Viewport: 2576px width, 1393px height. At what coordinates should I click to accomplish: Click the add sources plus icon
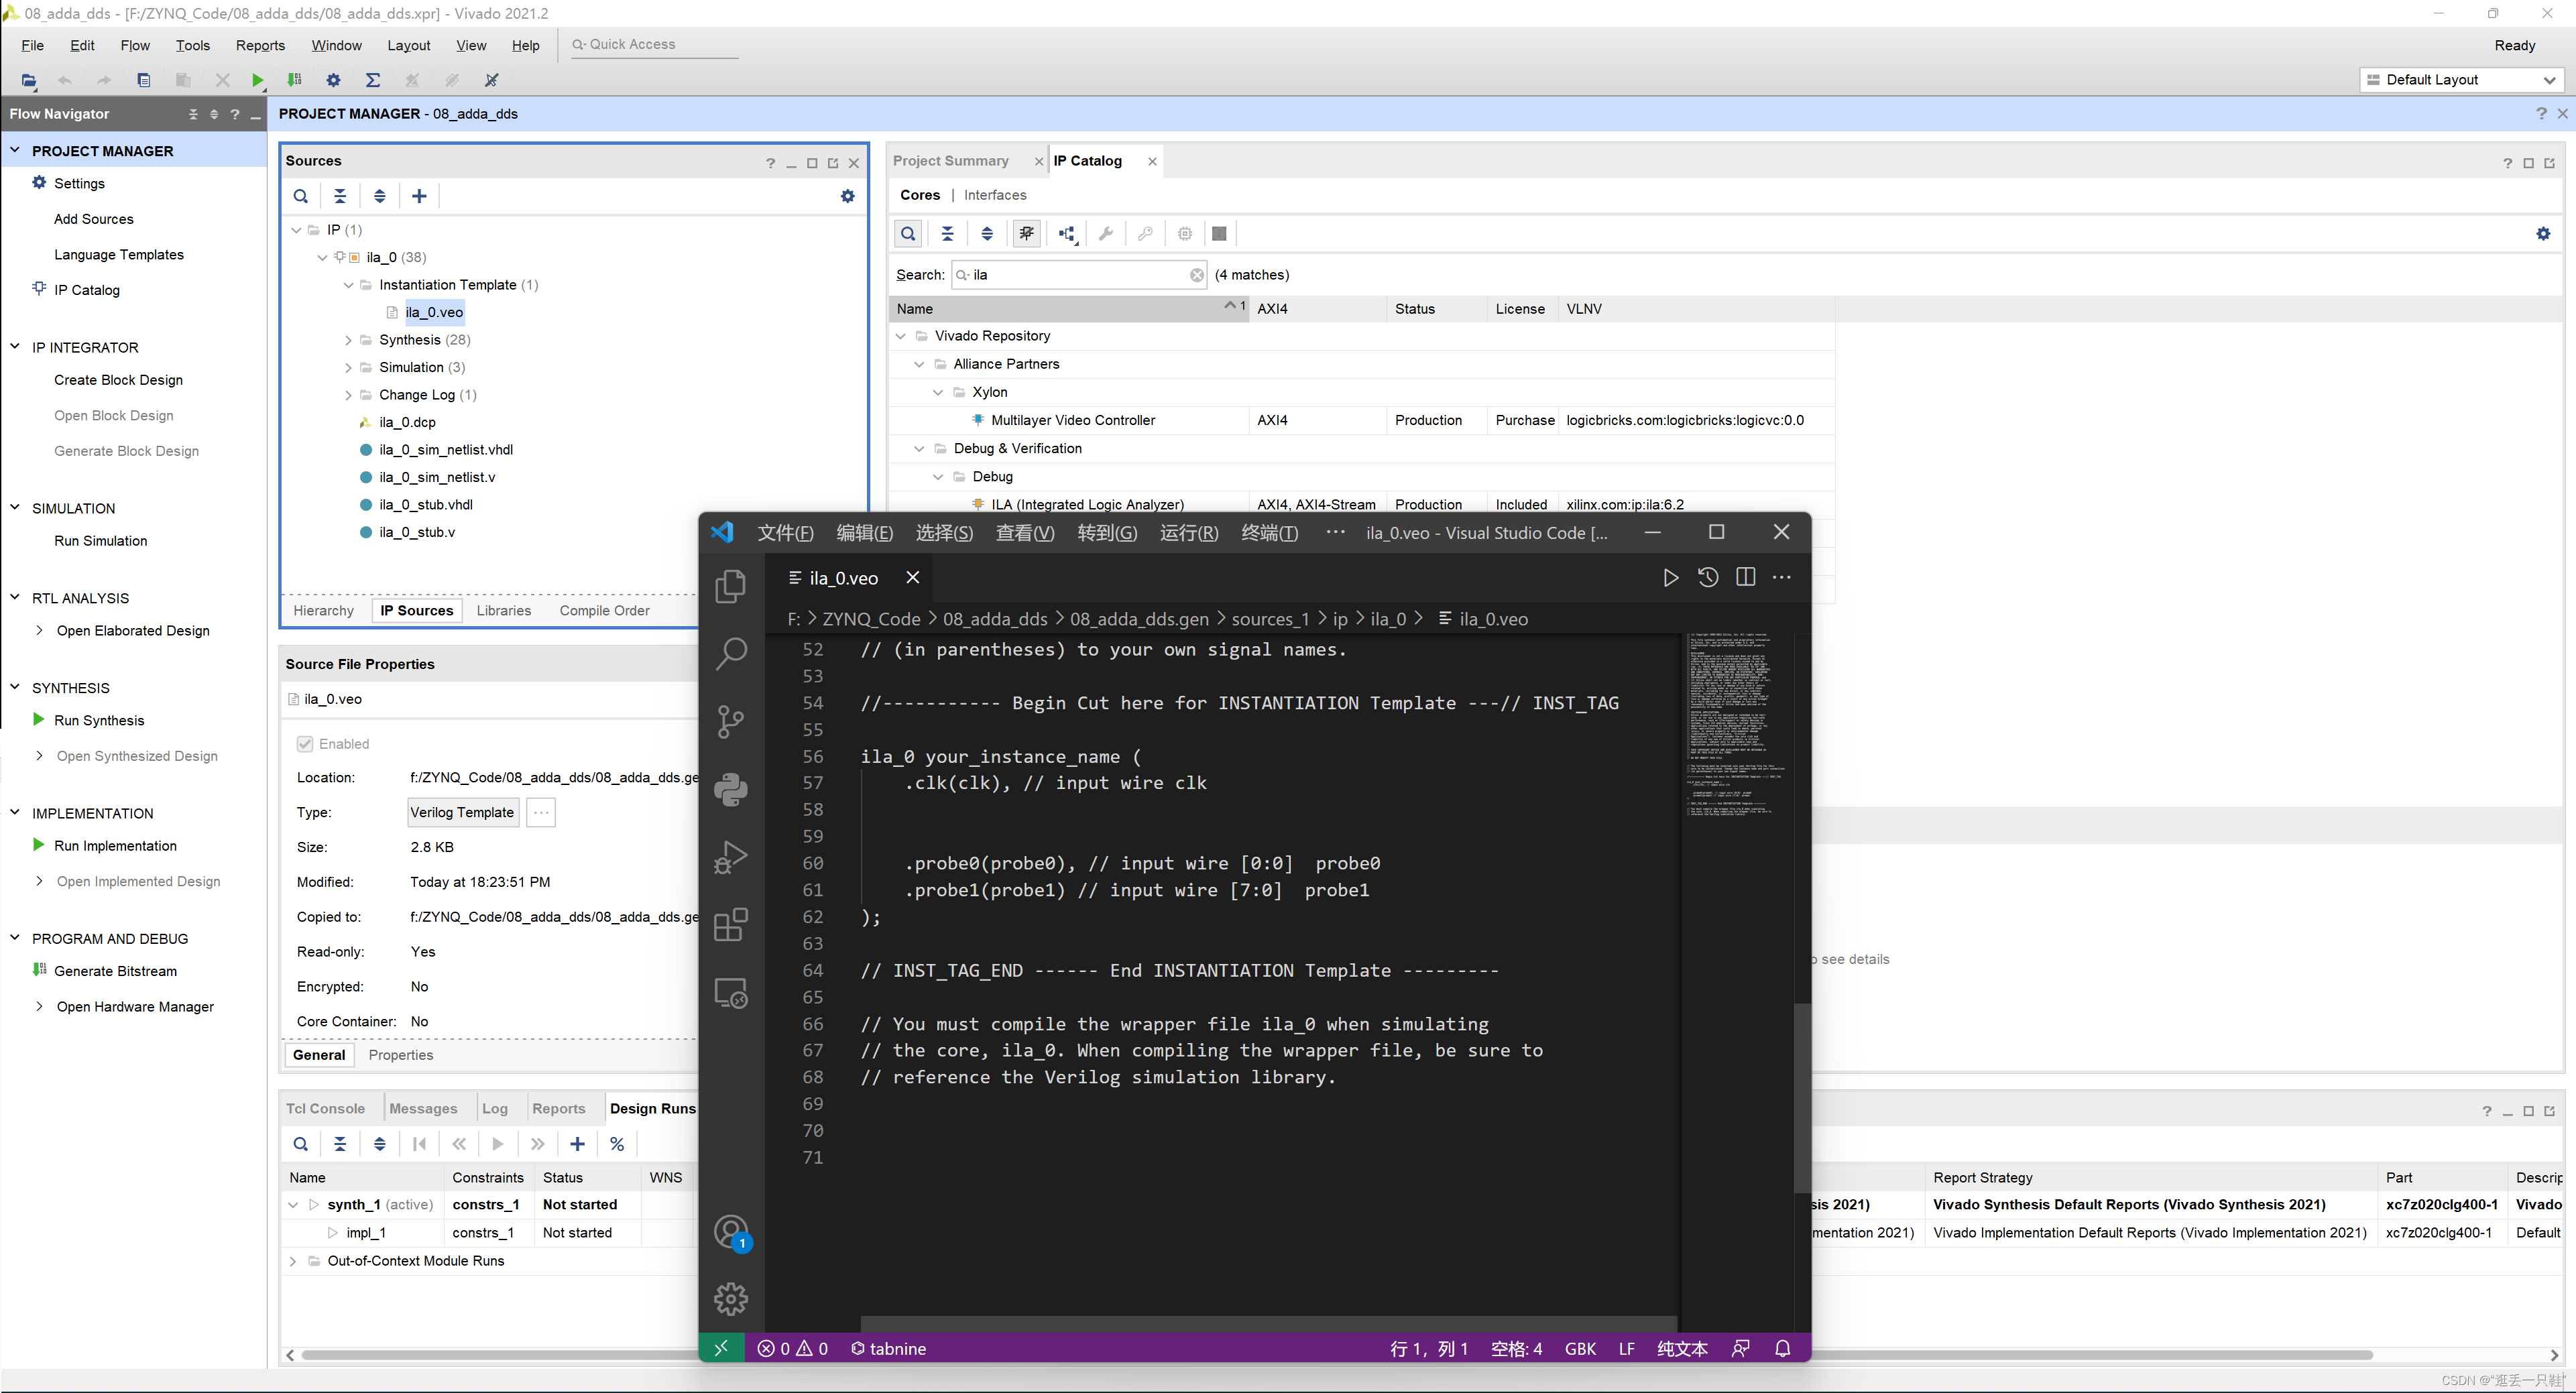[419, 196]
